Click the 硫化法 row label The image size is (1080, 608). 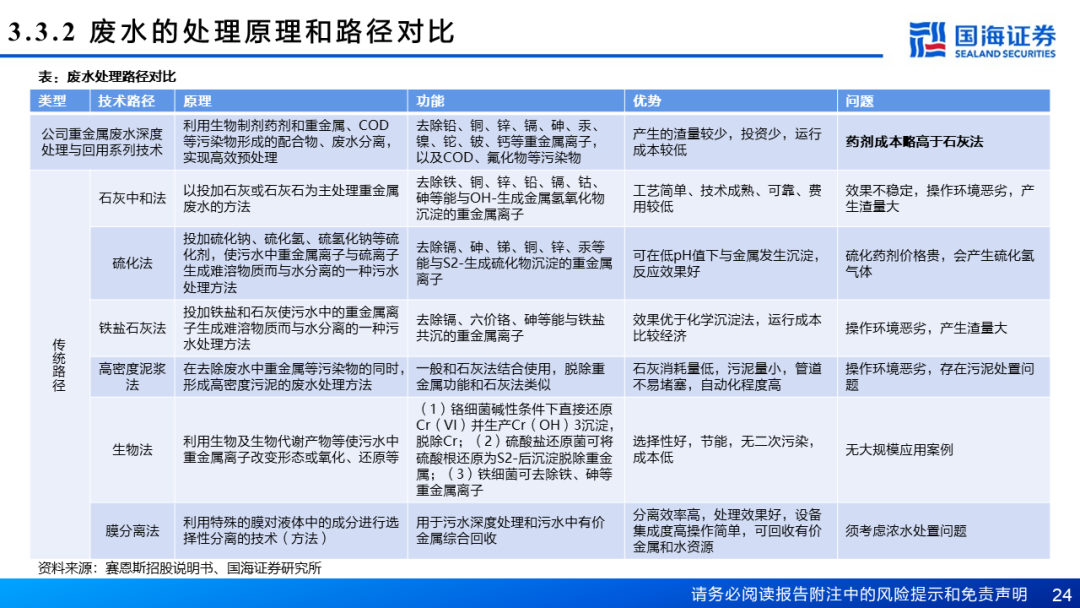coord(132,263)
